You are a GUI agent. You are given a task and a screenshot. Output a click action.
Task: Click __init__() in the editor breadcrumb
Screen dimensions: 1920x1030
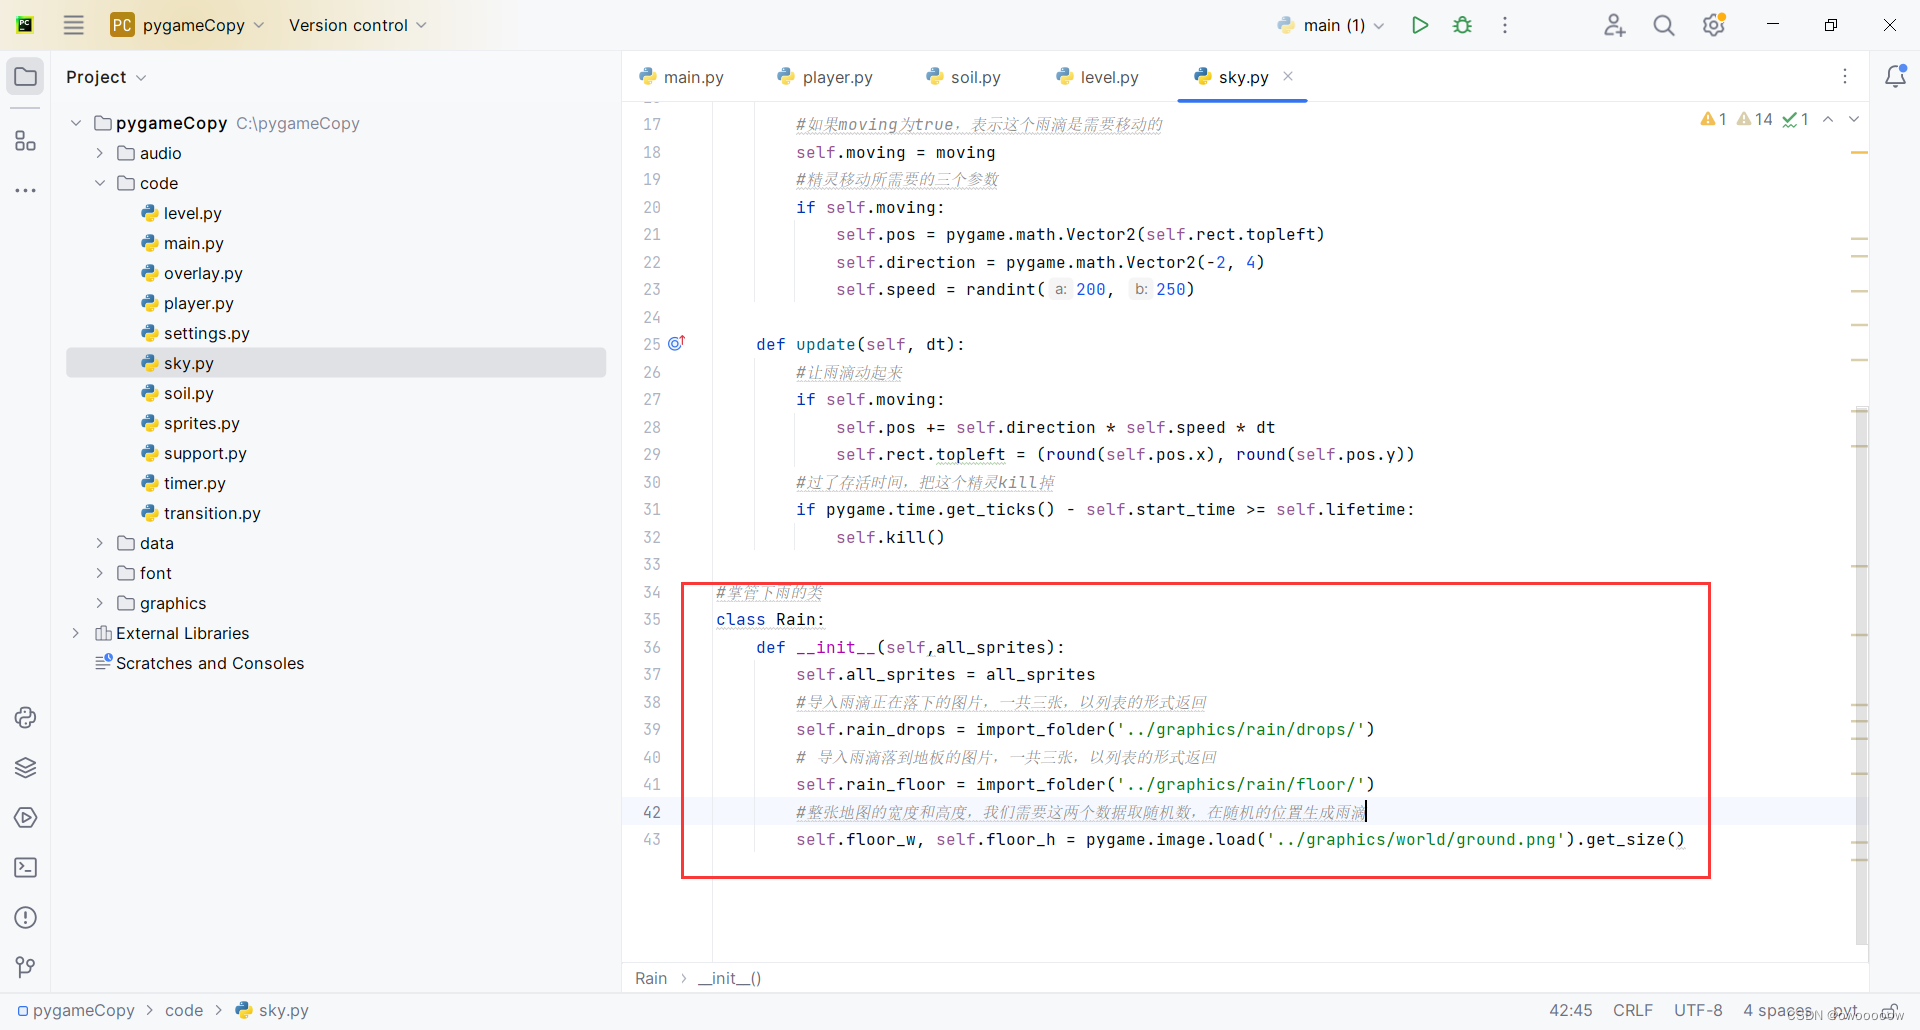[730, 978]
